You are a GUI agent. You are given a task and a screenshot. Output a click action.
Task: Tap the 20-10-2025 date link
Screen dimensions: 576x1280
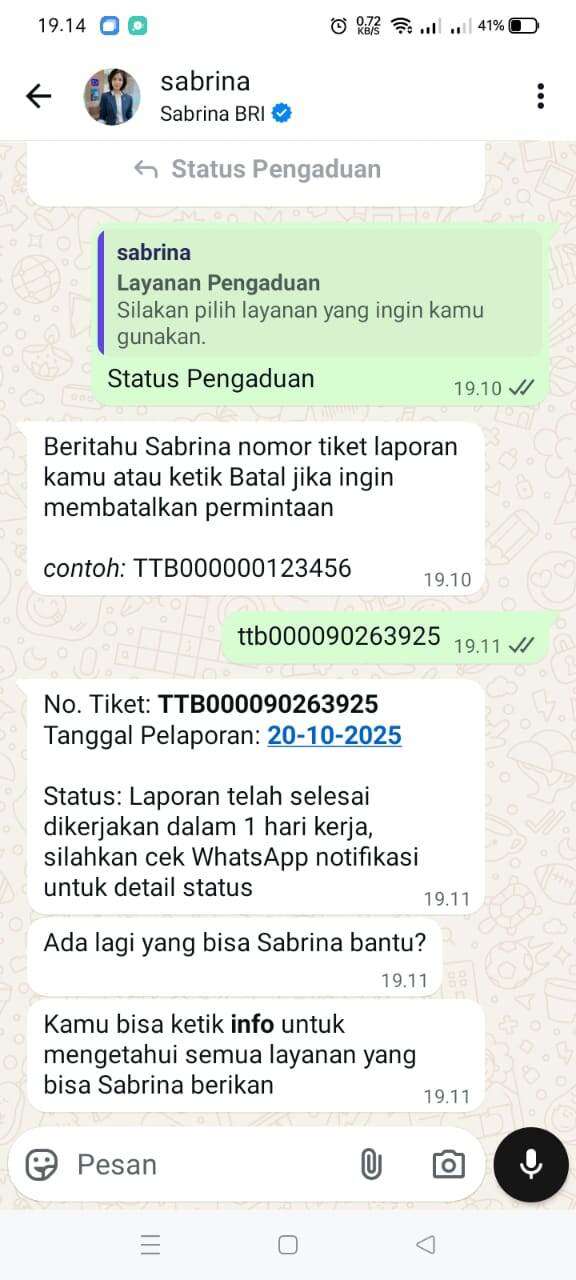334,736
